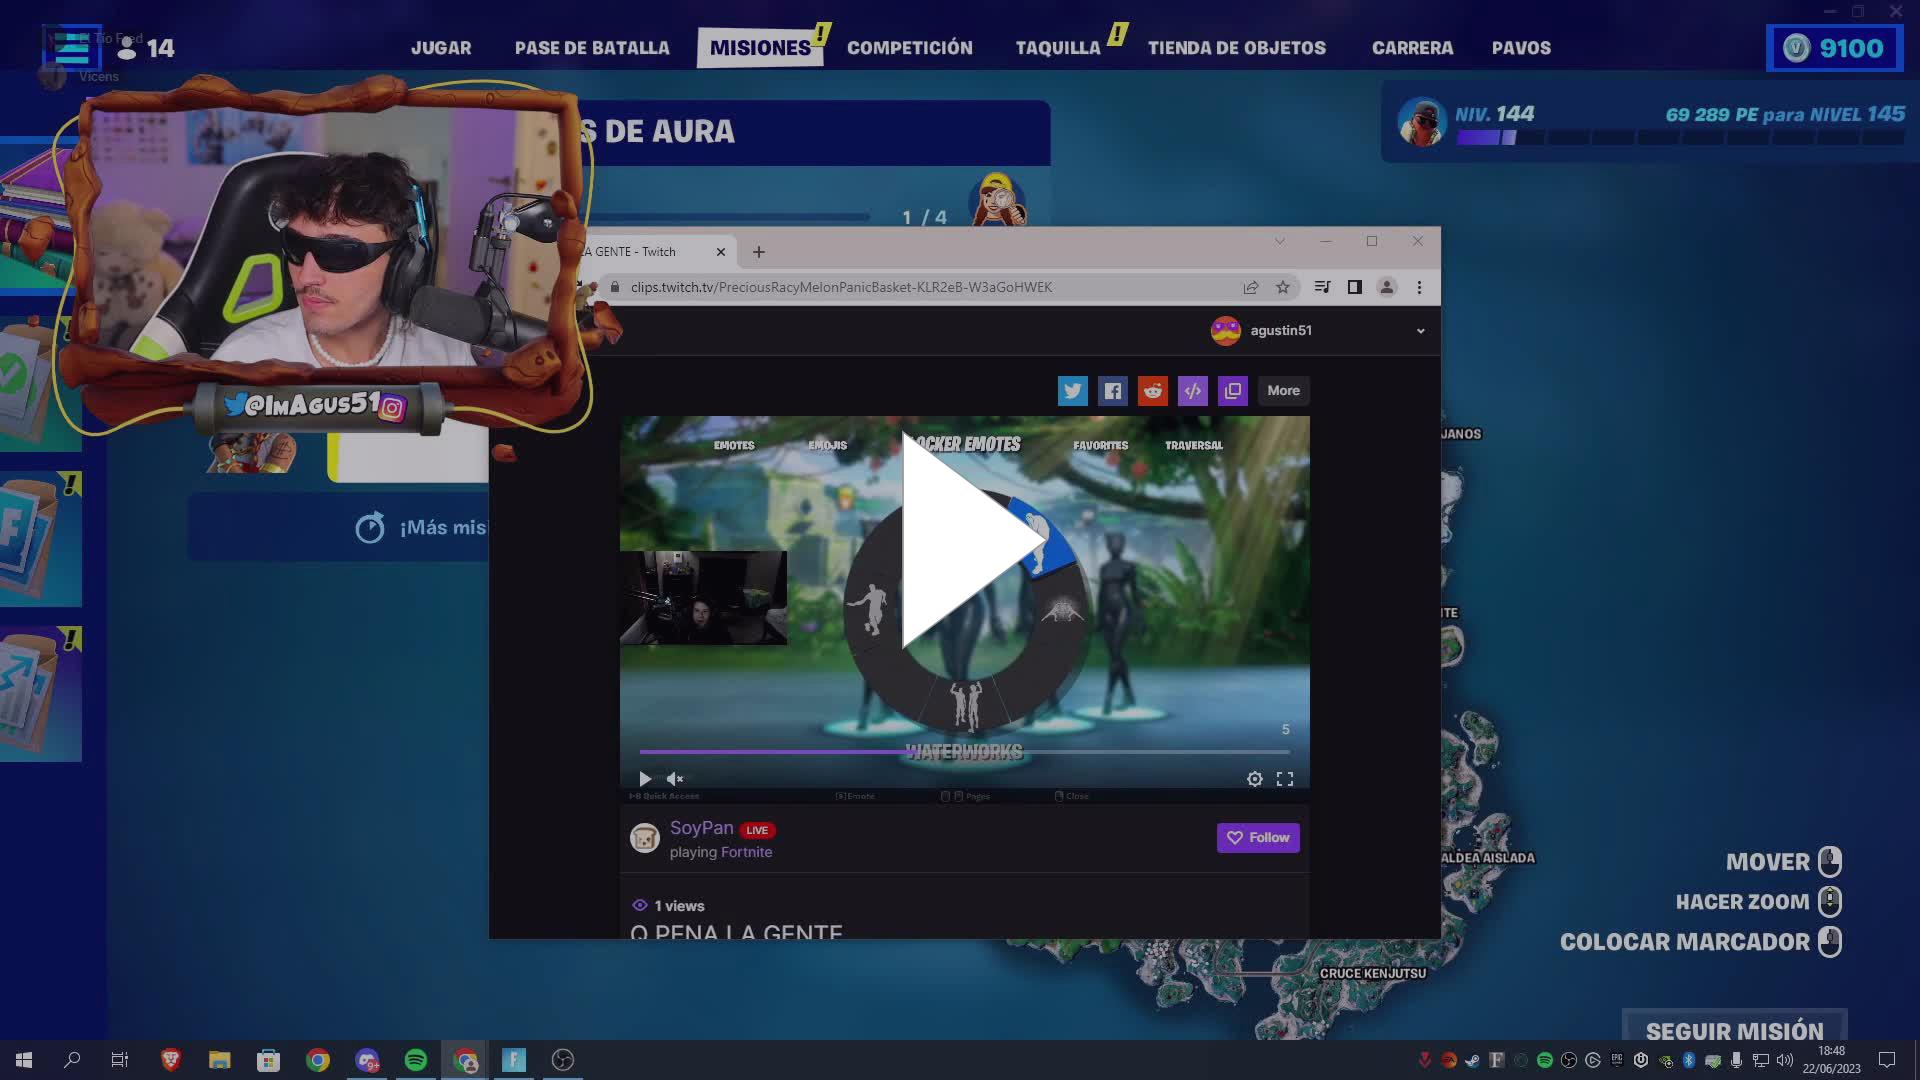Share the clip on Reddit
The image size is (1920, 1080).
coord(1152,391)
